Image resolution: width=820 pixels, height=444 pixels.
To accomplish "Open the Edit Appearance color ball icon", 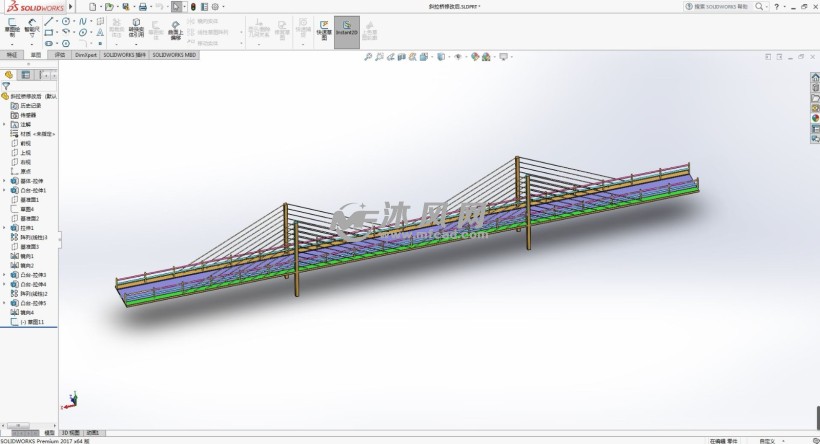I will (x=475, y=56).
